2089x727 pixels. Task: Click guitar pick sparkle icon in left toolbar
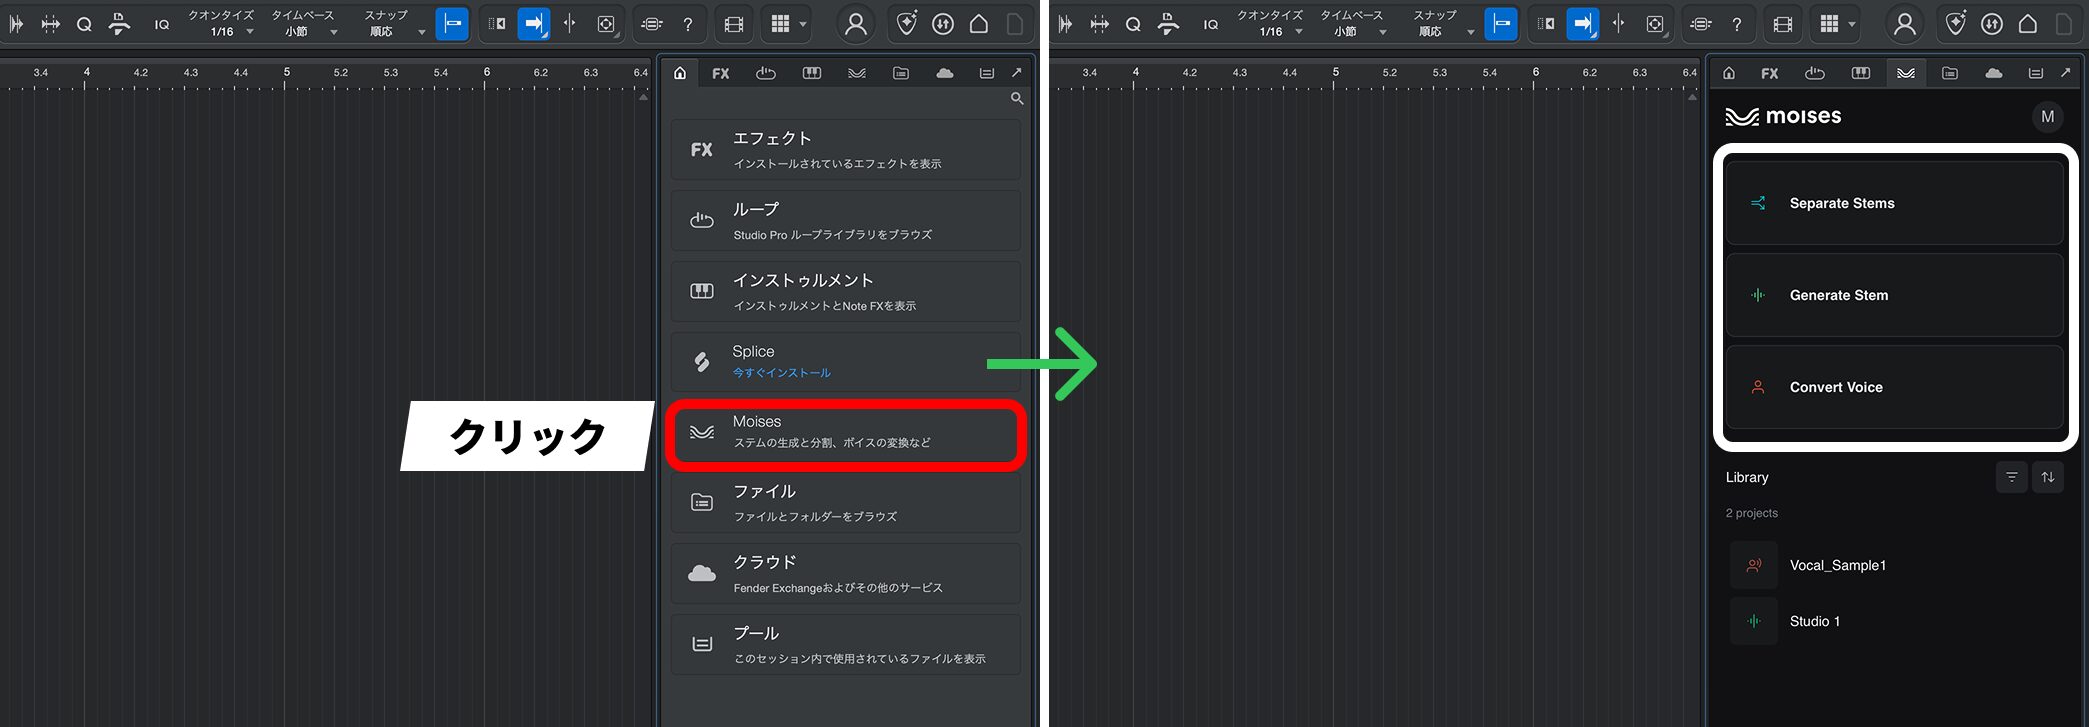[906, 24]
